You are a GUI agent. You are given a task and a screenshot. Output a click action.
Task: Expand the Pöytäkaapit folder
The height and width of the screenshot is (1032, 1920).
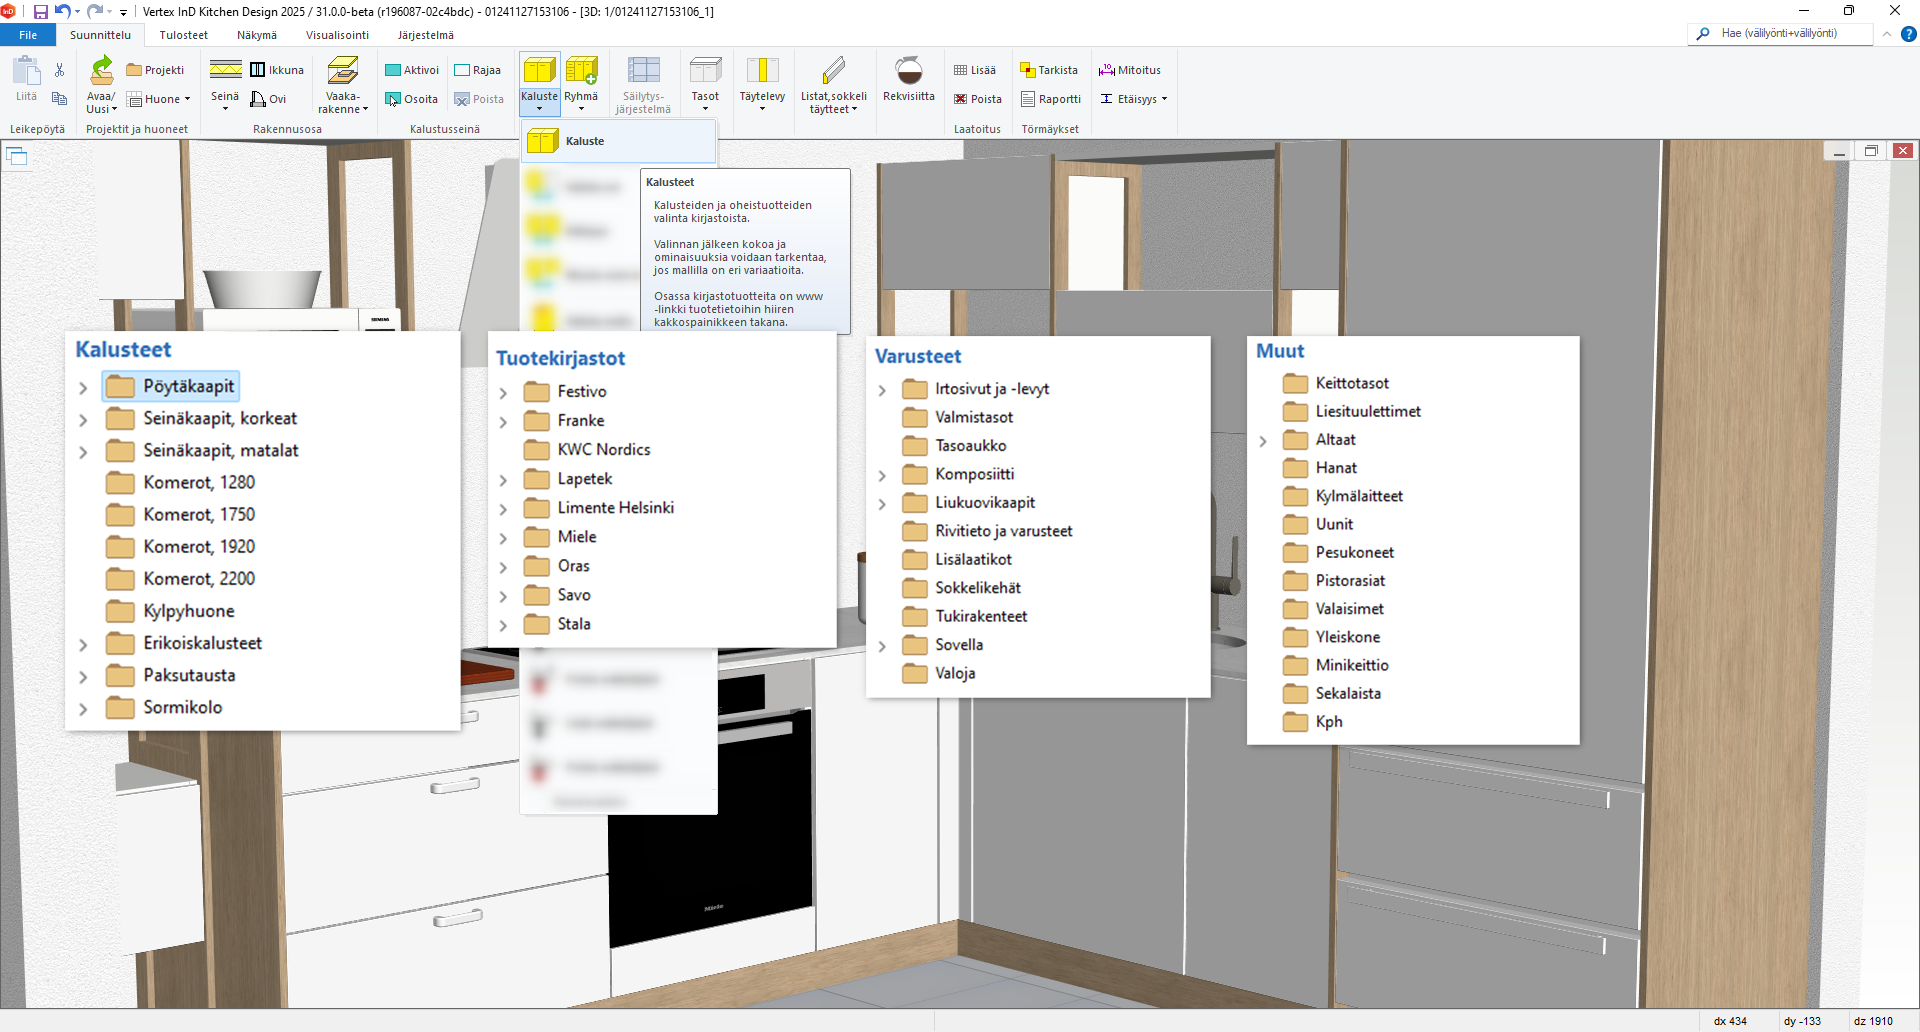pos(83,388)
